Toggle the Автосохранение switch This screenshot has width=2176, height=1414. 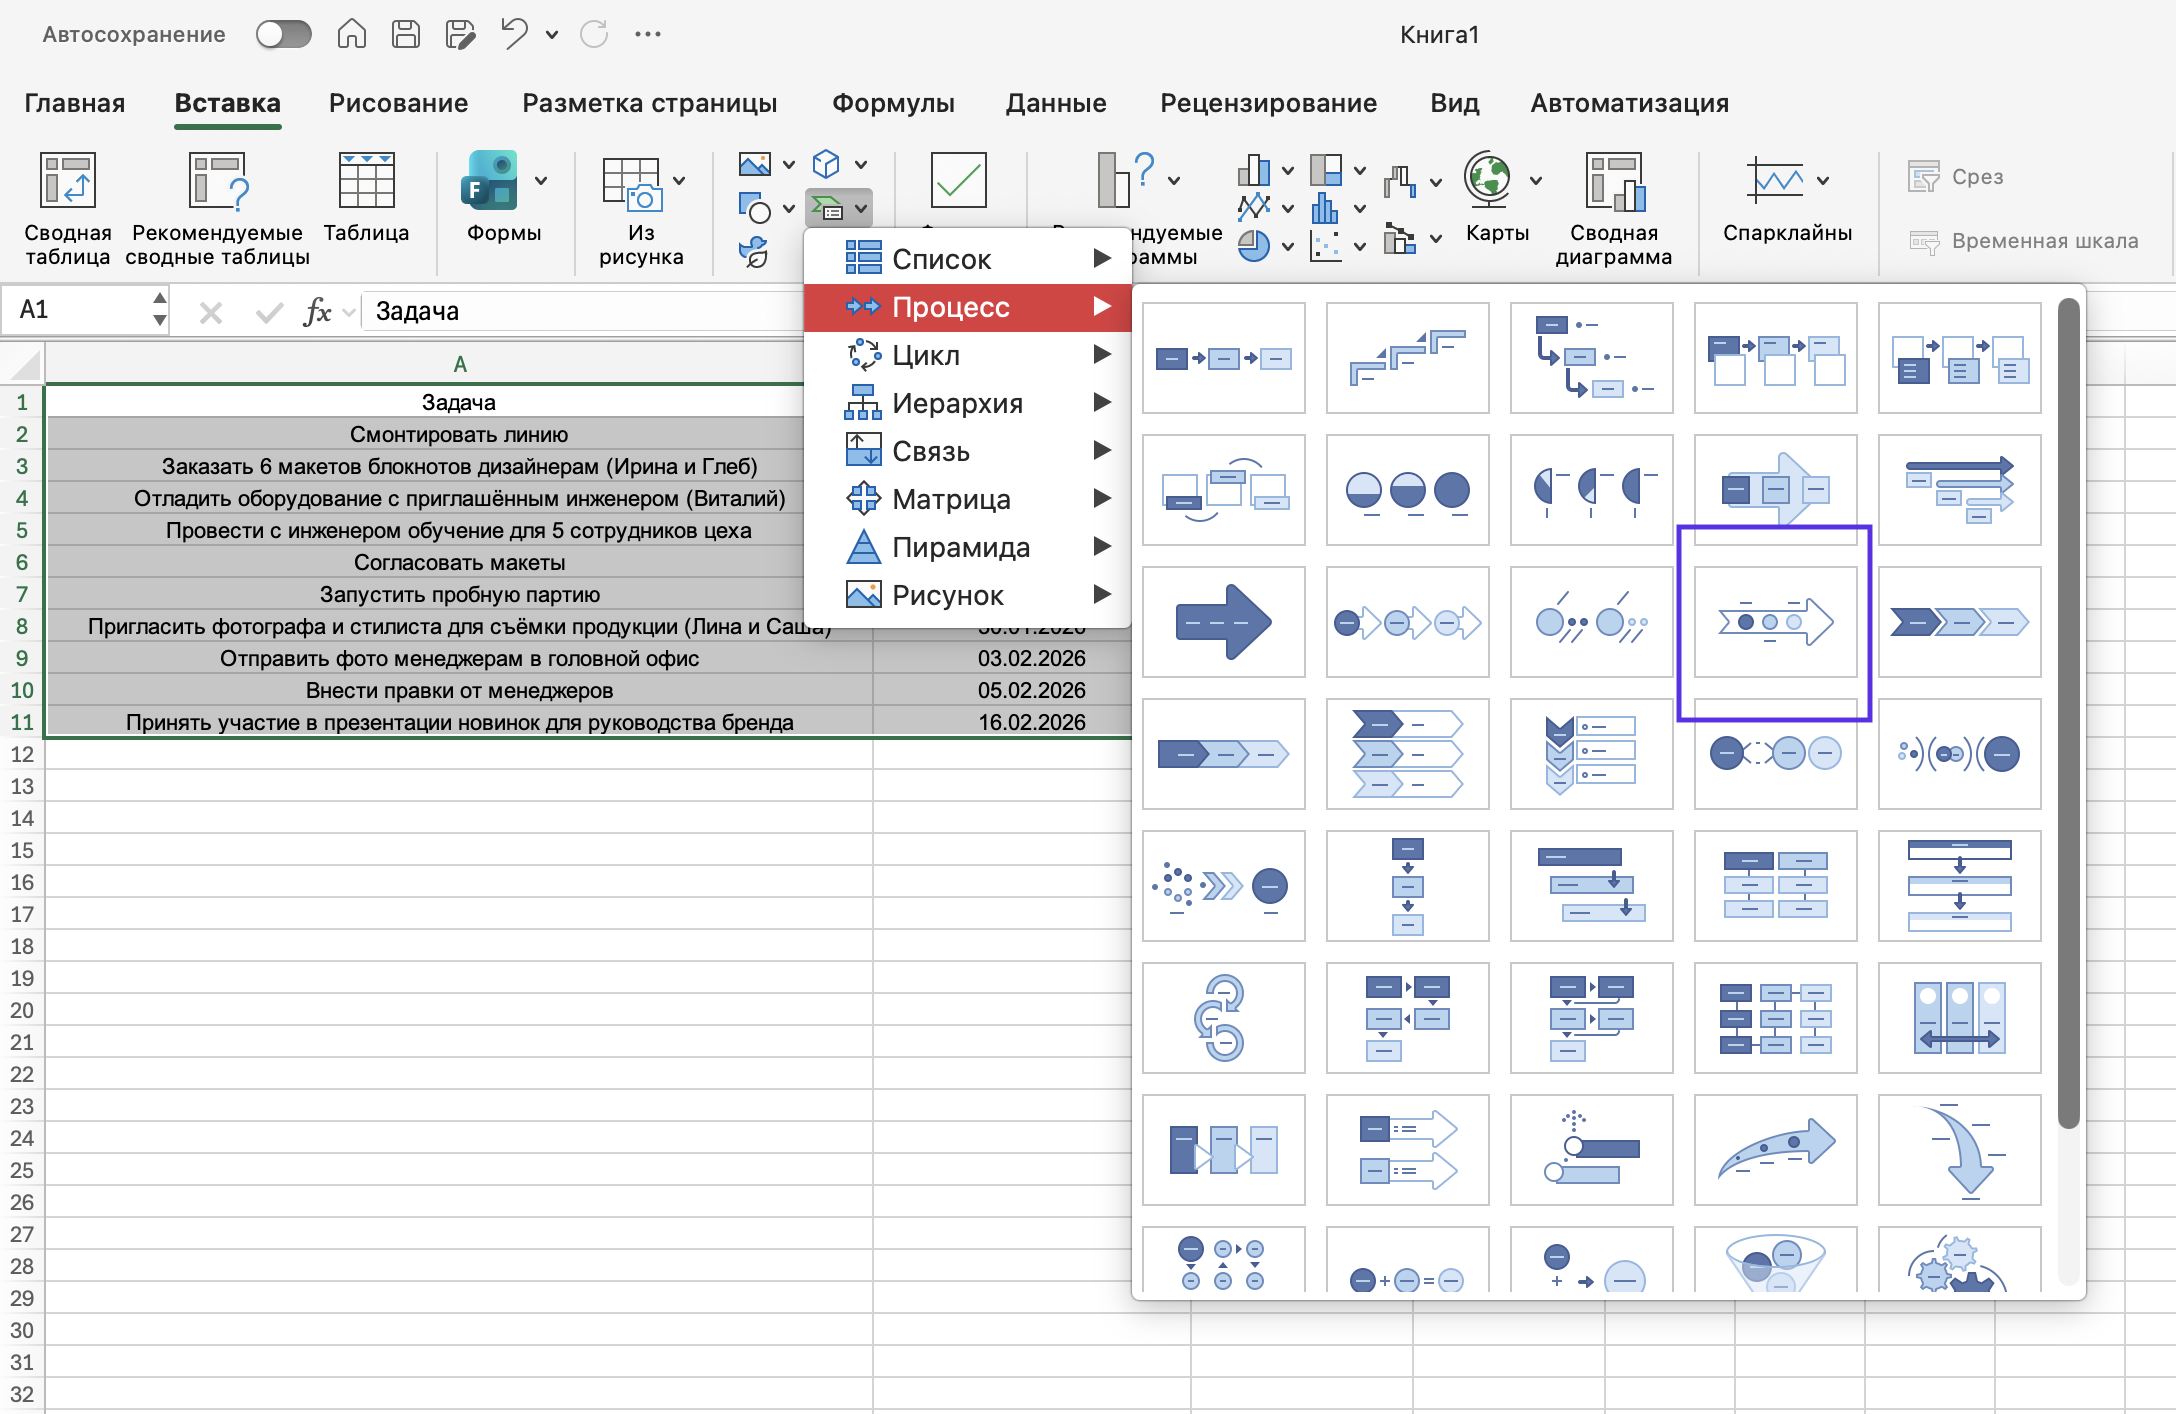click(283, 35)
